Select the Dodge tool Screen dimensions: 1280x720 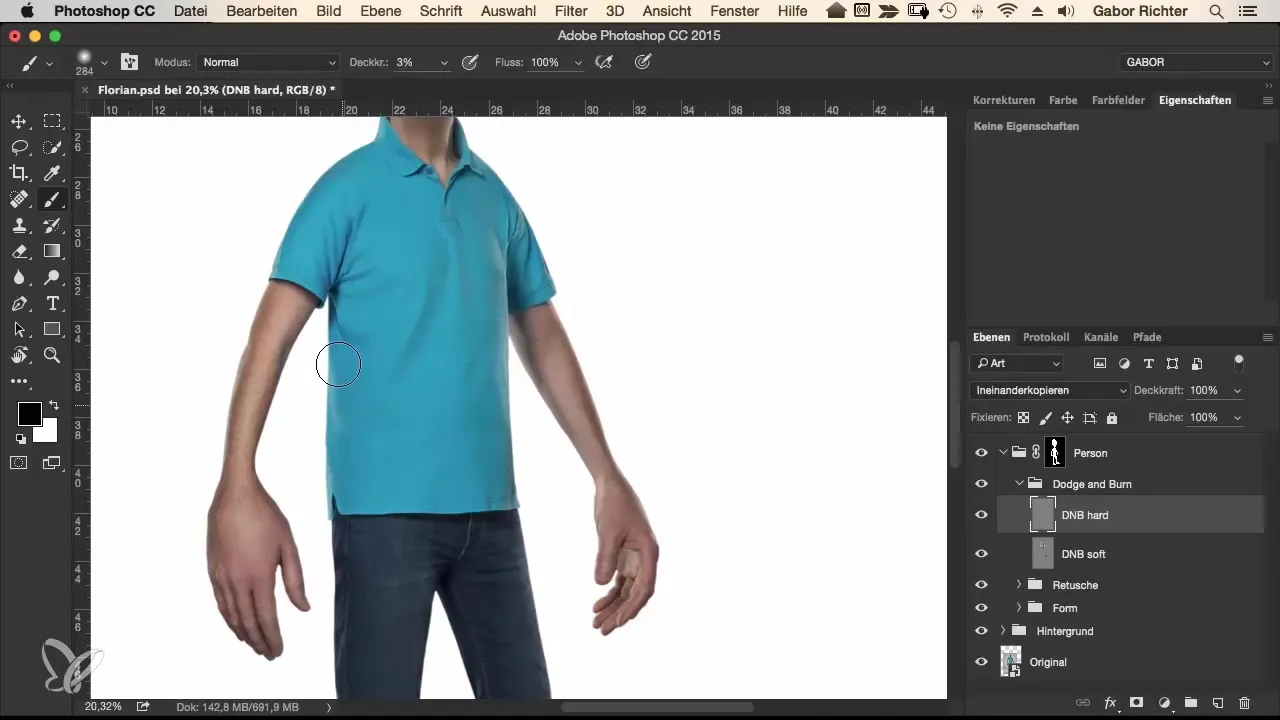pos(52,277)
